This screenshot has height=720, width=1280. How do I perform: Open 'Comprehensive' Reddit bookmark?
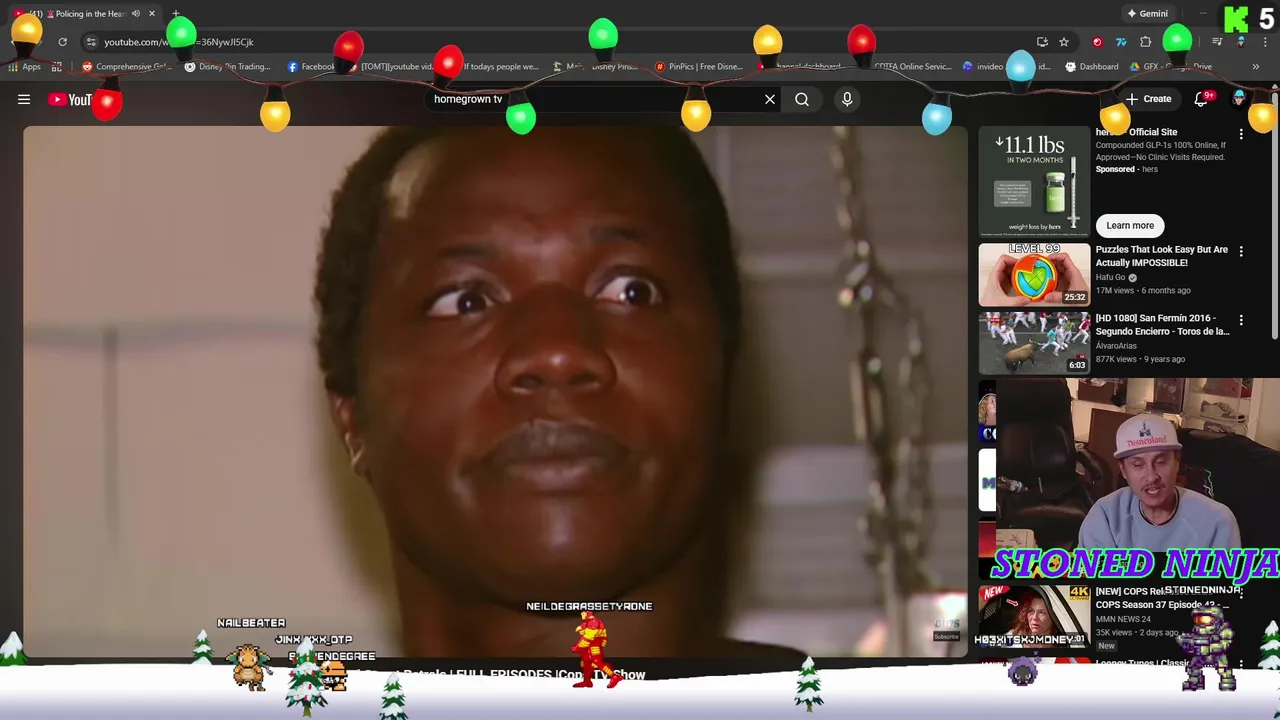[x=127, y=67]
